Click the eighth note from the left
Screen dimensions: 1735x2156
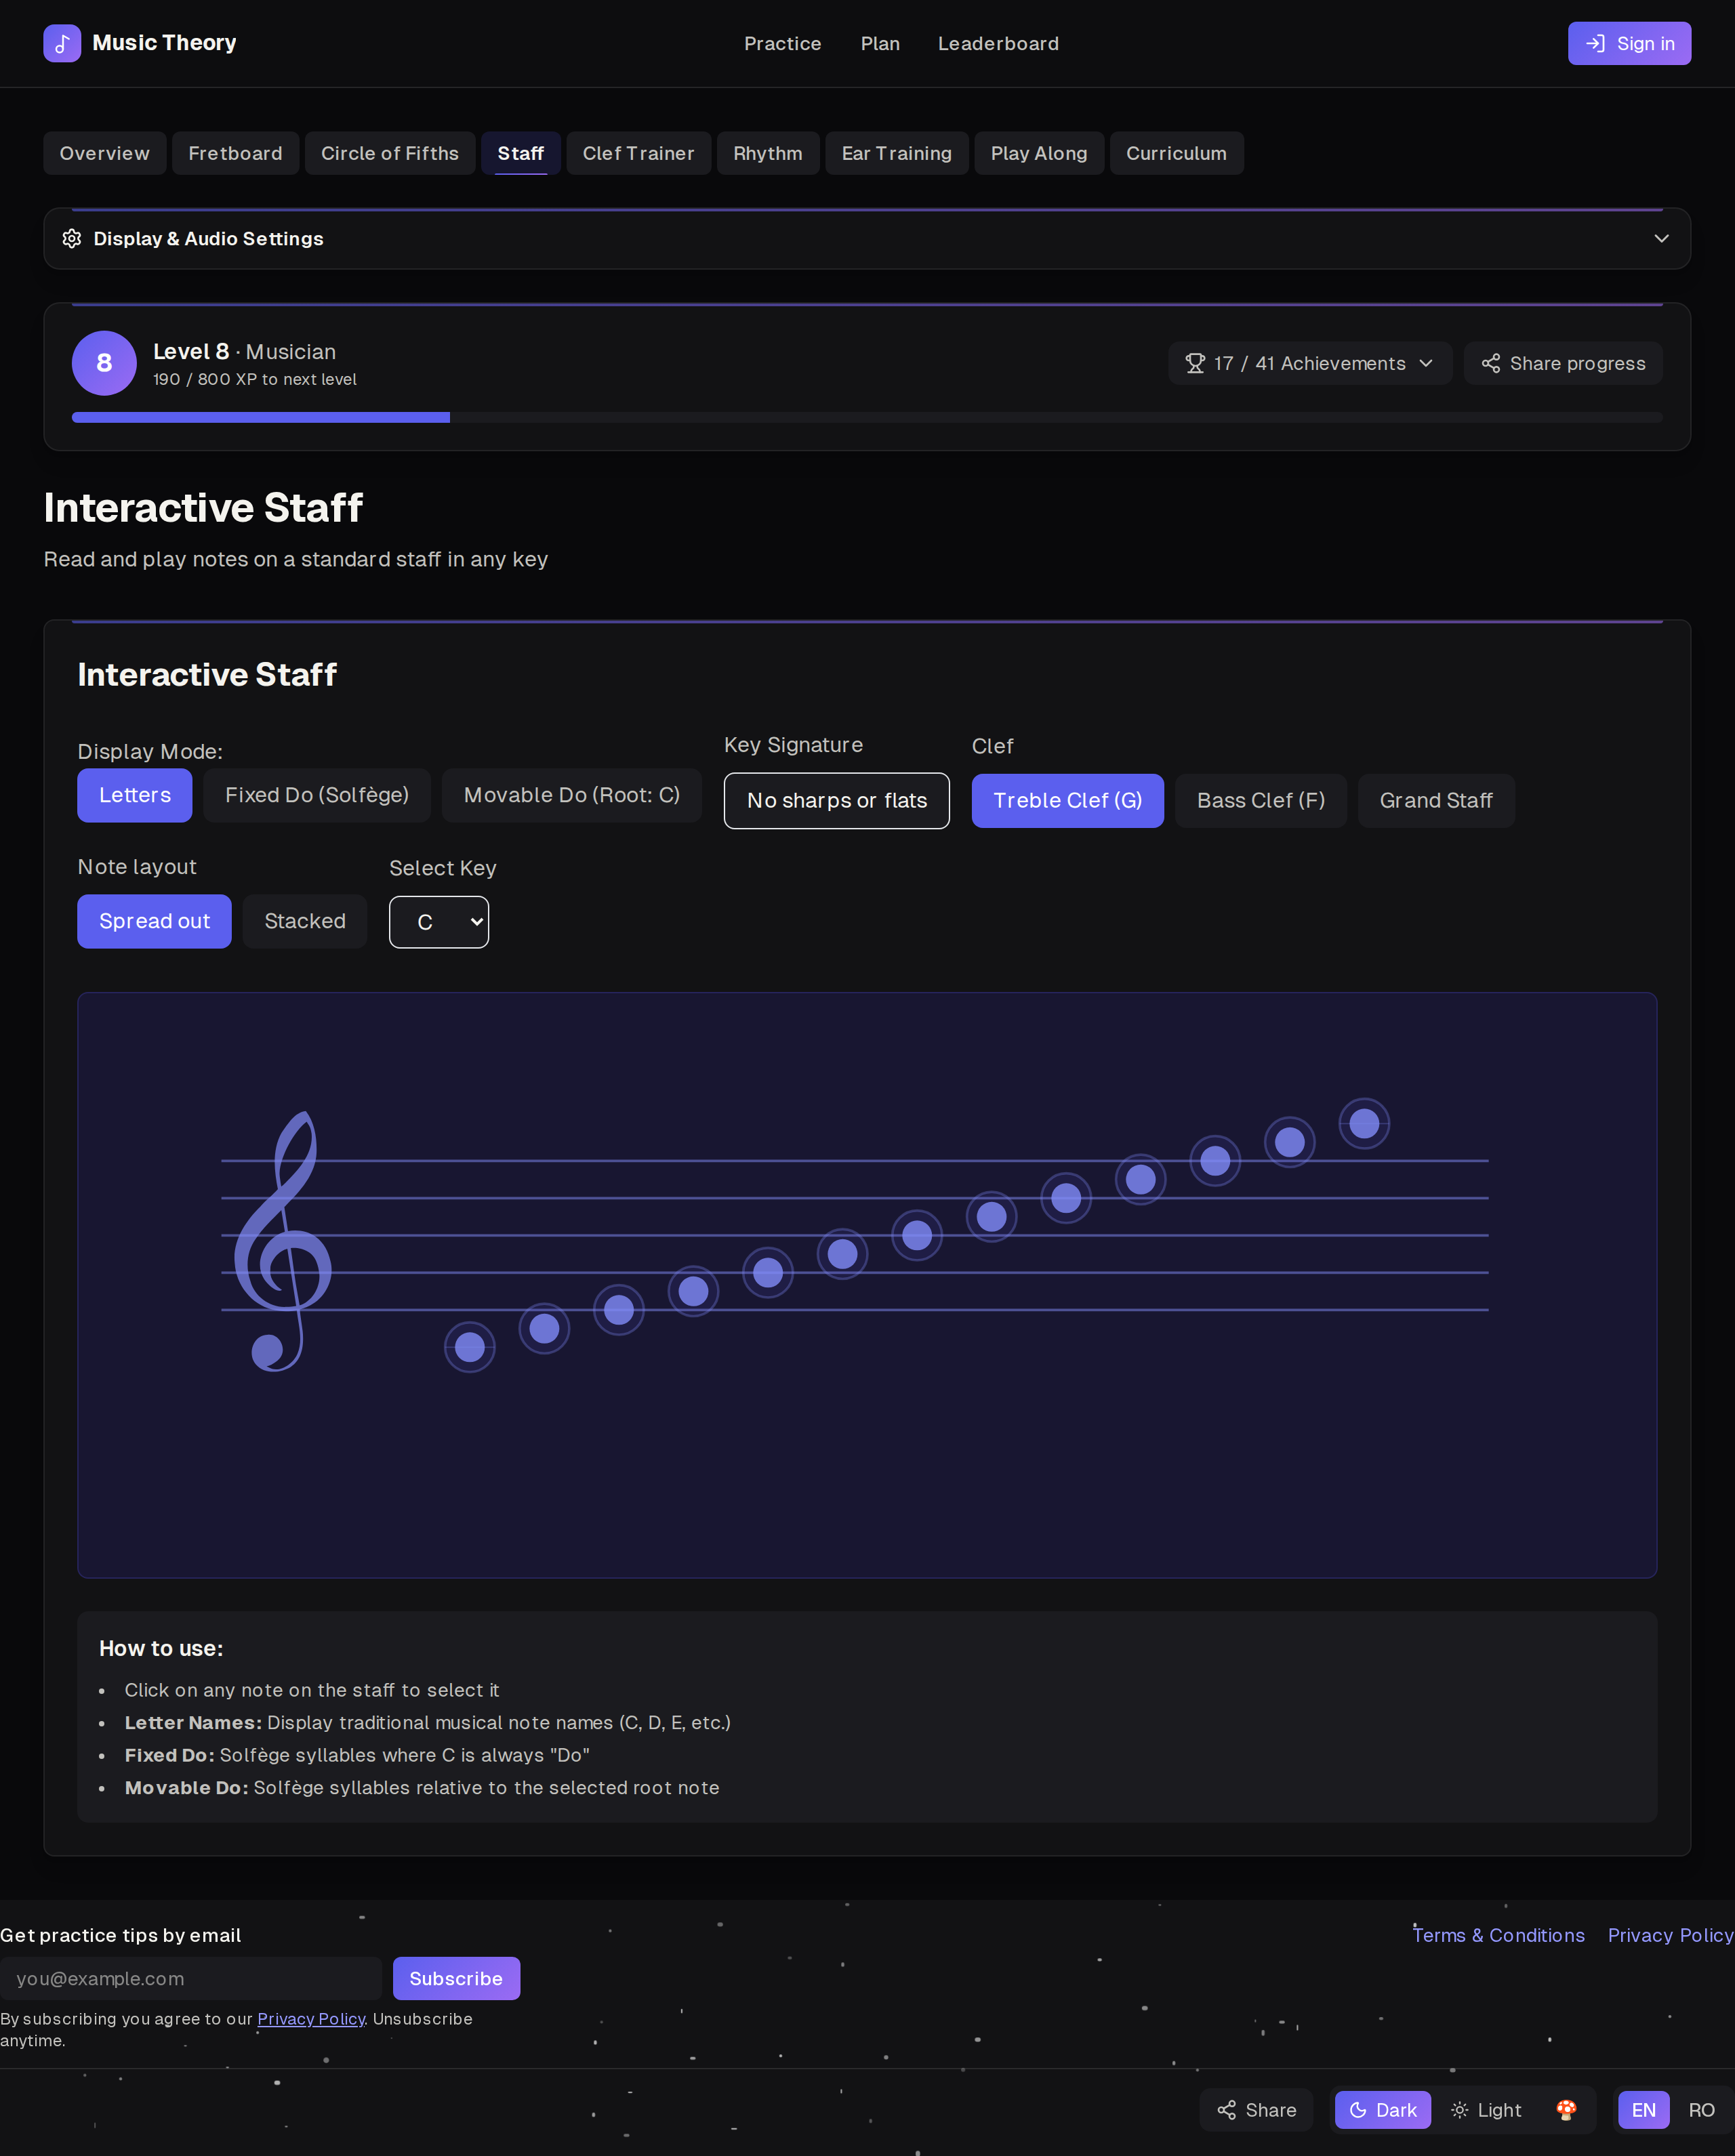pos(991,1216)
